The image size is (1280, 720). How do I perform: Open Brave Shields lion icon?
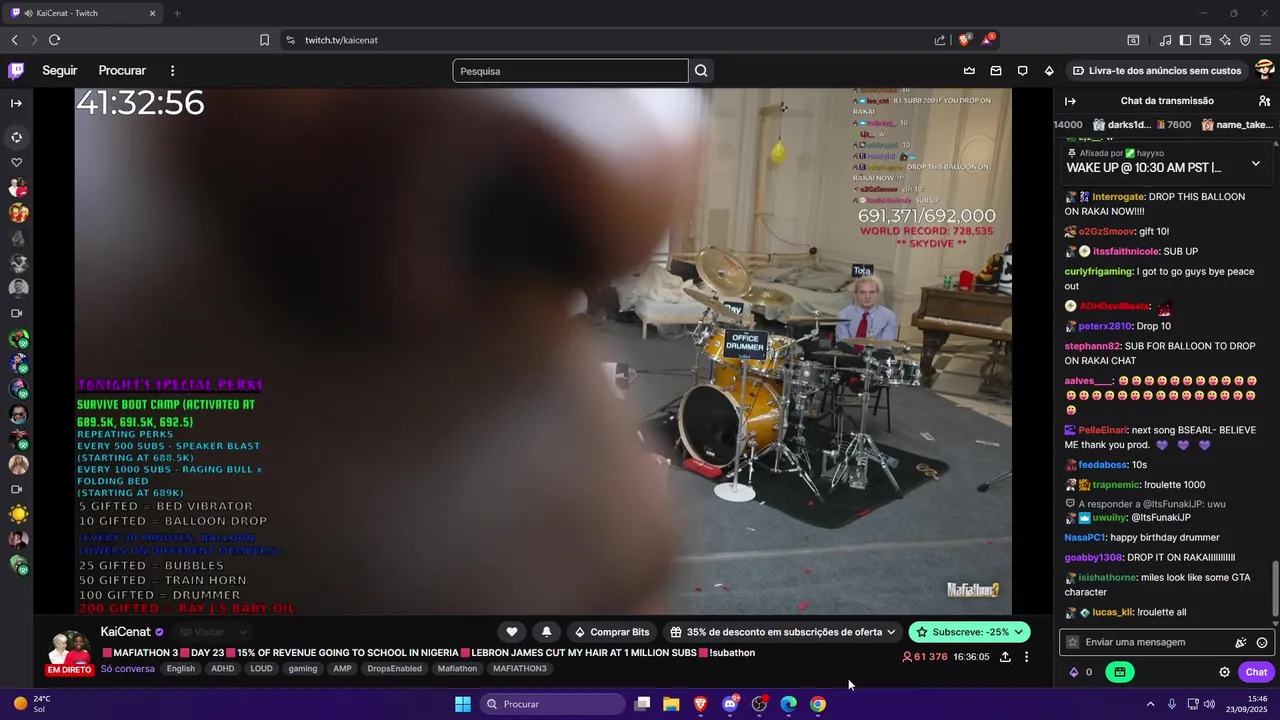(x=965, y=40)
